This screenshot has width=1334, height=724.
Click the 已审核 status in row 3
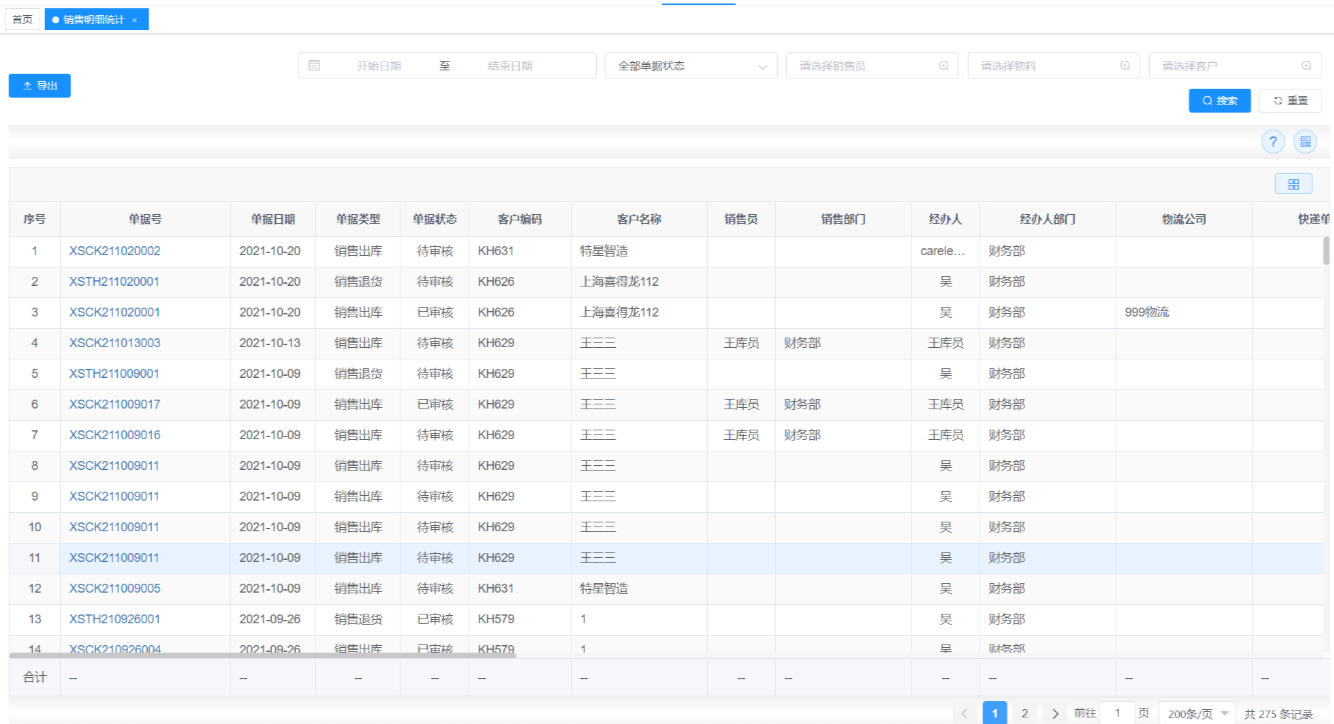click(435, 312)
